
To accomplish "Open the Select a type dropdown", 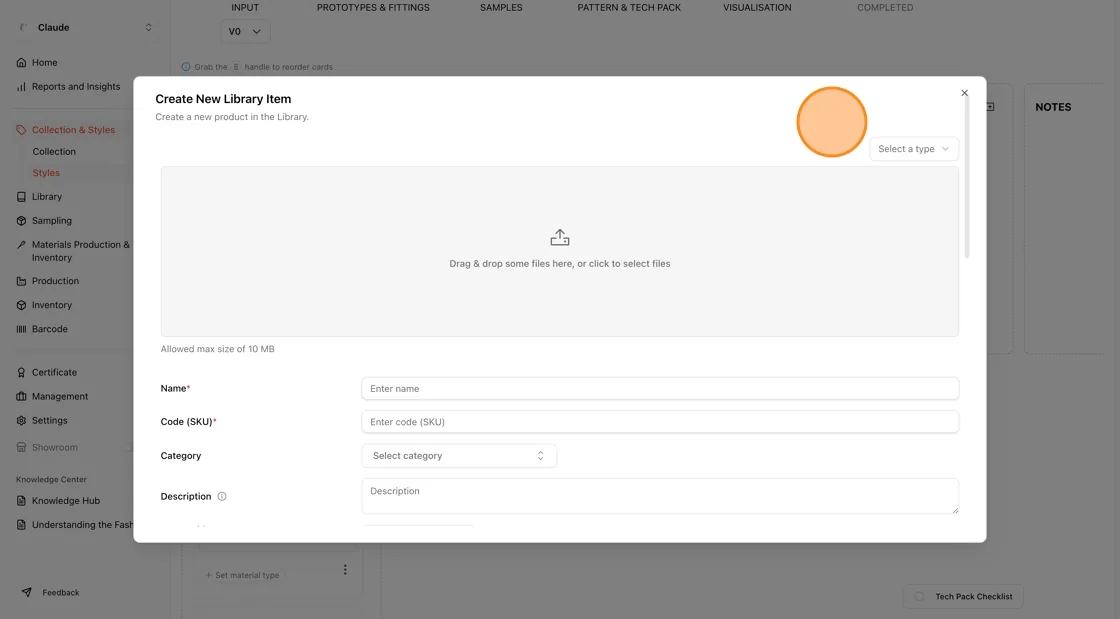I will [914, 149].
